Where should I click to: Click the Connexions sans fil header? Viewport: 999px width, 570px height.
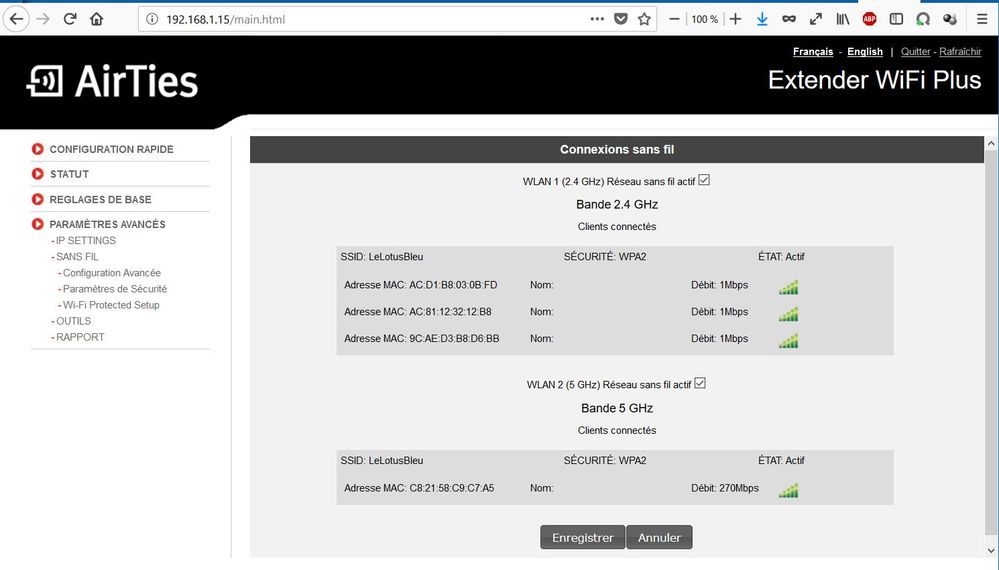pyautogui.click(x=617, y=150)
